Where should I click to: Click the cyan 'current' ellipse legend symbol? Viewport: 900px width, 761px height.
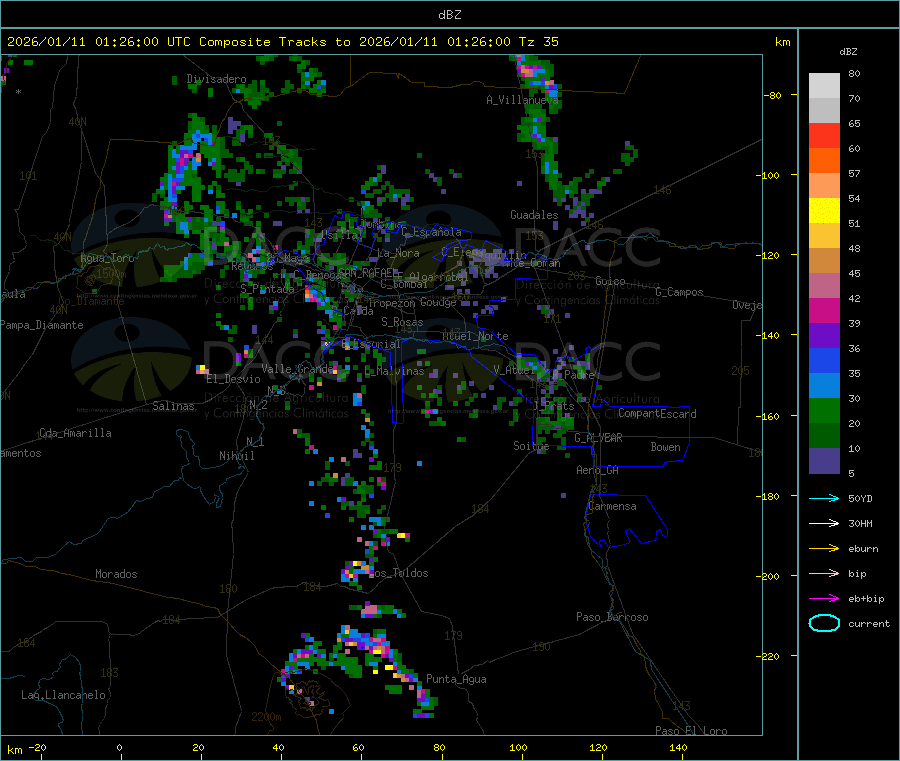pos(824,623)
